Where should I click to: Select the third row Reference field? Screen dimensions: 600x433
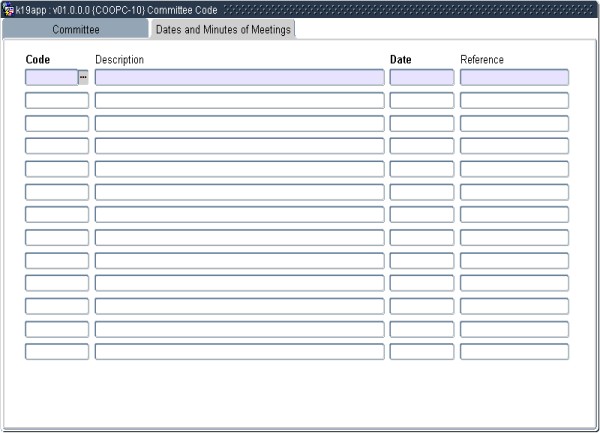514,123
